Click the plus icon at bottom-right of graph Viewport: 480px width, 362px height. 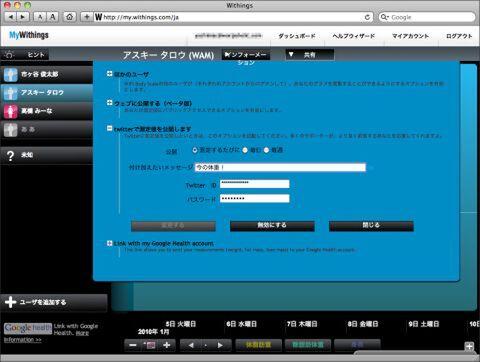click(x=469, y=346)
